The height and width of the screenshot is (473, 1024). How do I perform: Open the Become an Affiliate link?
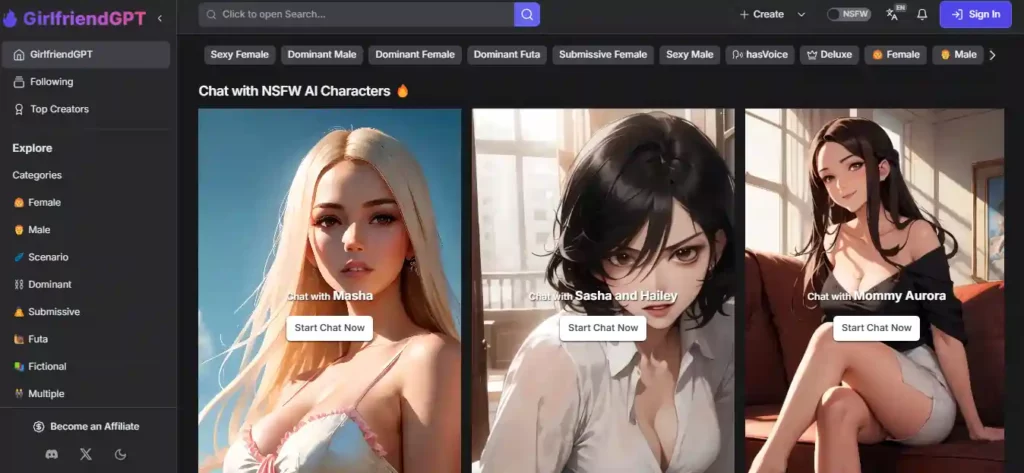click(x=87, y=426)
